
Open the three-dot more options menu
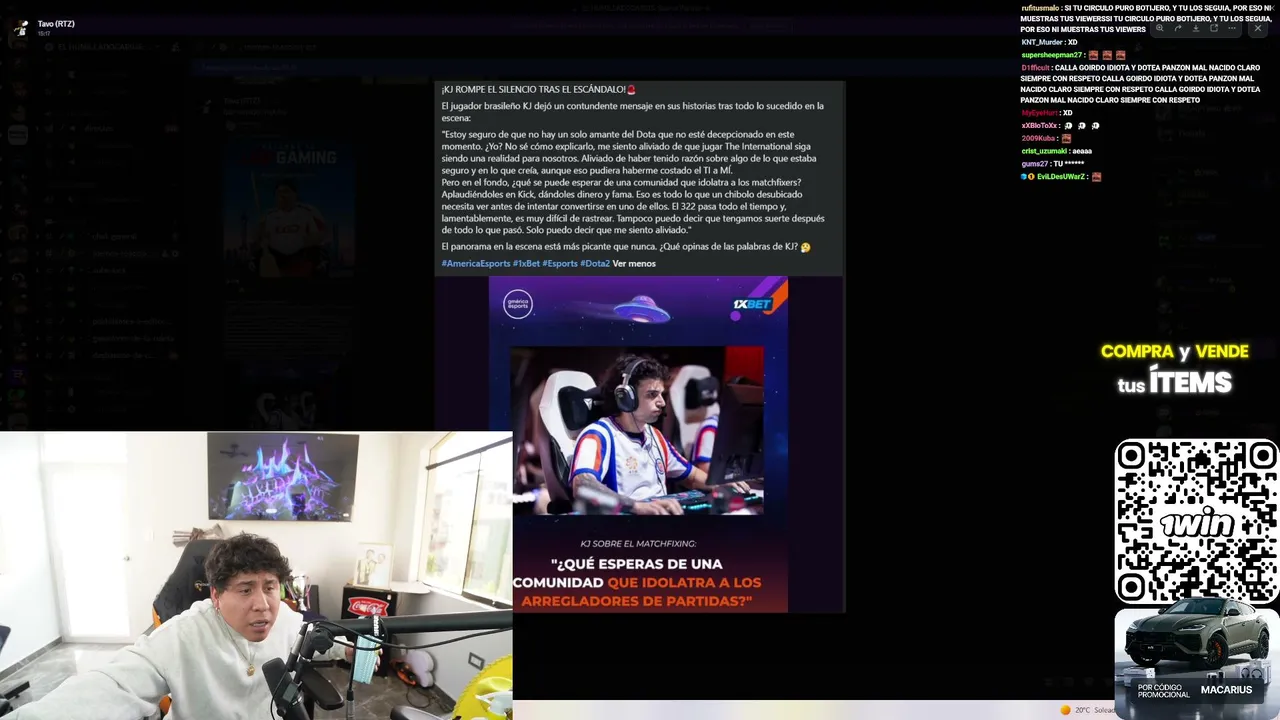point(1233,28)
